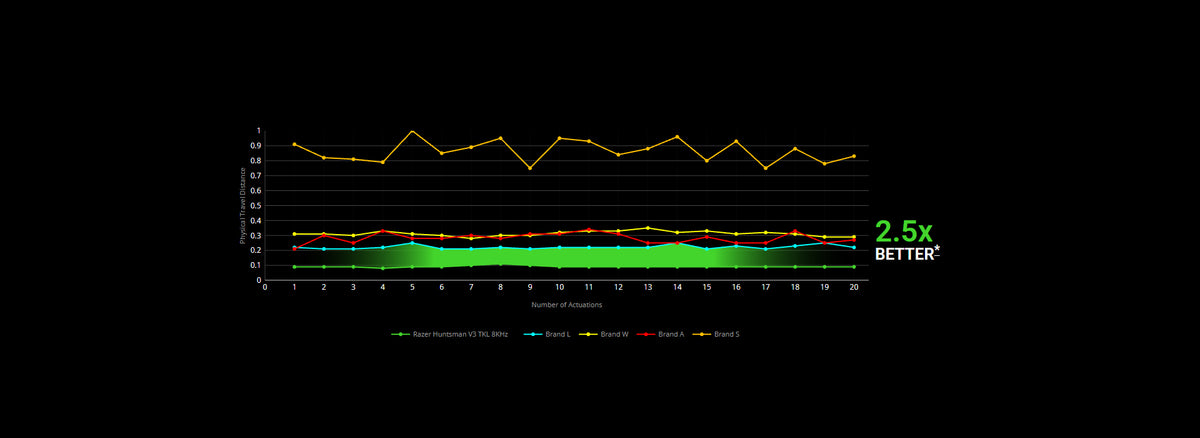Viewport: 1200px width, 438px height.
Task: Click Brand L point at actuation 5
Action: (x=412, y=243)
